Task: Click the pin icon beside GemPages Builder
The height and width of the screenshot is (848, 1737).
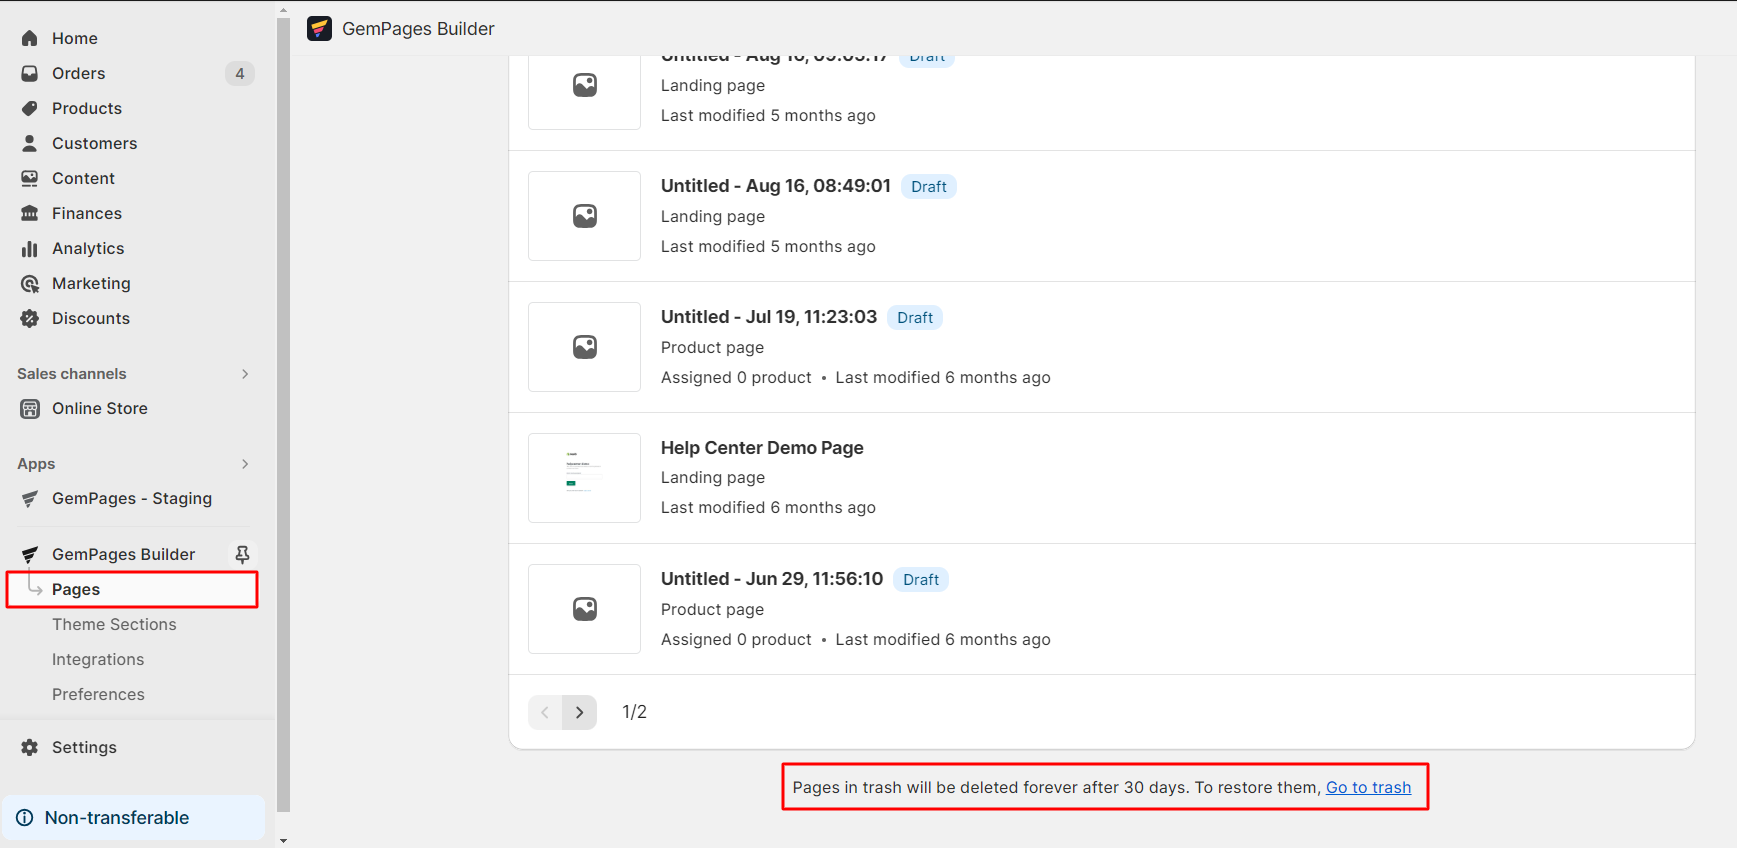Action: [242, 554]
